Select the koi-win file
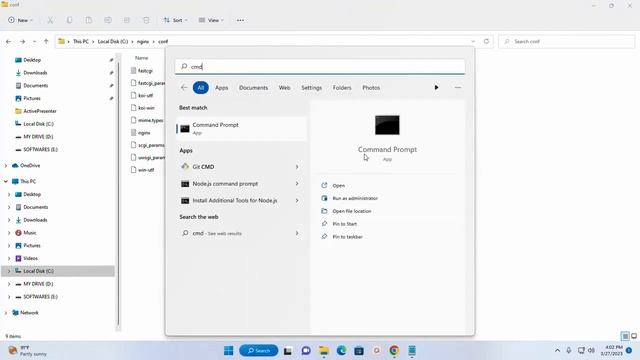Image resolution: width=640 pixels, height=360 pixels. pos(146,108)
